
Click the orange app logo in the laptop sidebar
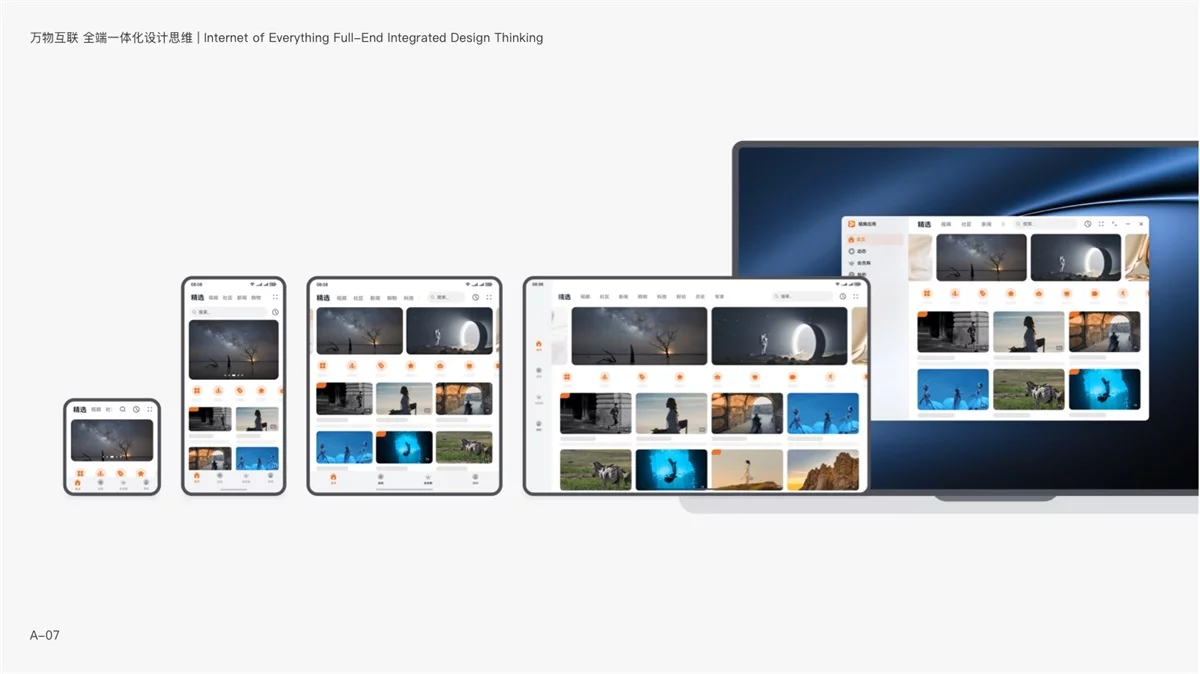pos(851,224)
